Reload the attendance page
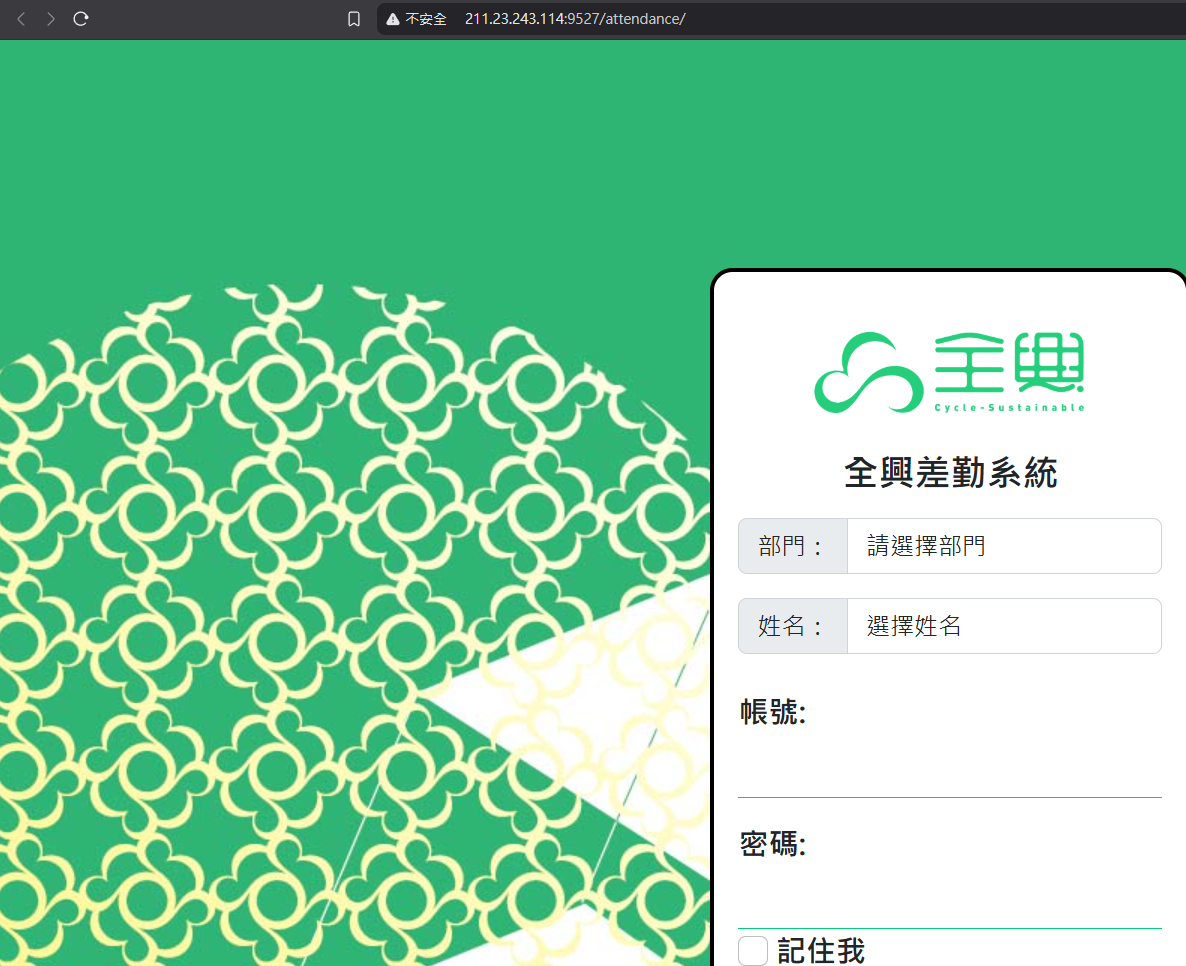The height and width of the screenshot is (966, 1186). point(81,19)
